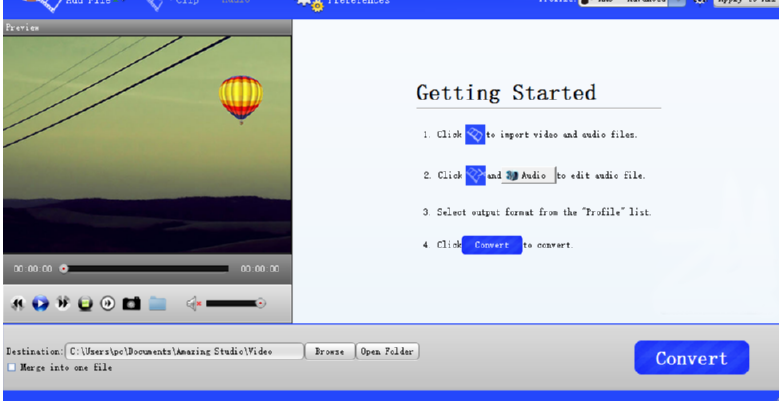Viewport: 779px width, 401px height.
Task: Take a snapshot with the camera icon
Action: [131, 303]
